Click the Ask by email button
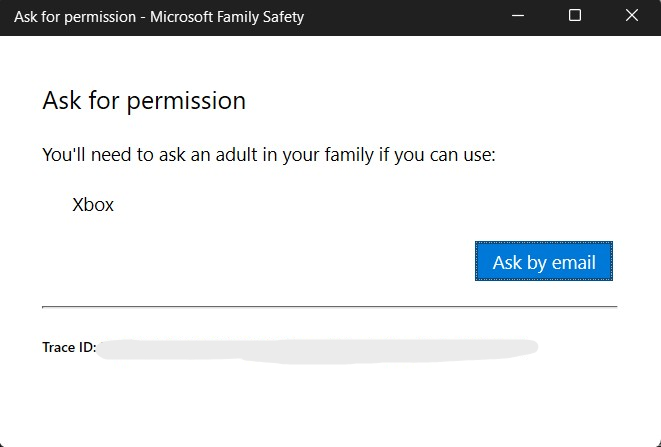 [543, 262]
